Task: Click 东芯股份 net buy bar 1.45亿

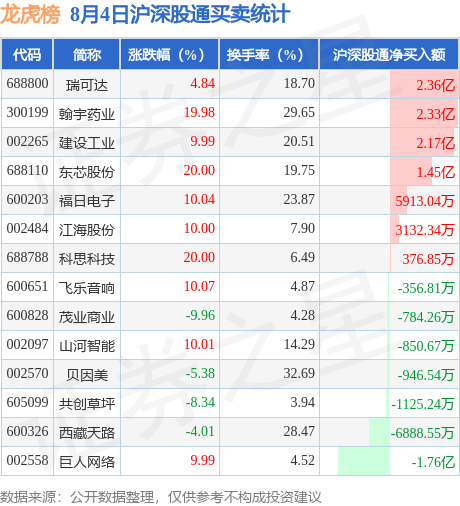Action: [411, 171]
